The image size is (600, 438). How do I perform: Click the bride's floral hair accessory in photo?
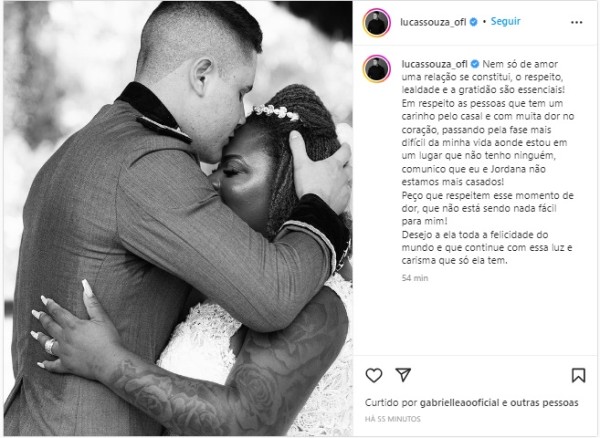point(276,112)
